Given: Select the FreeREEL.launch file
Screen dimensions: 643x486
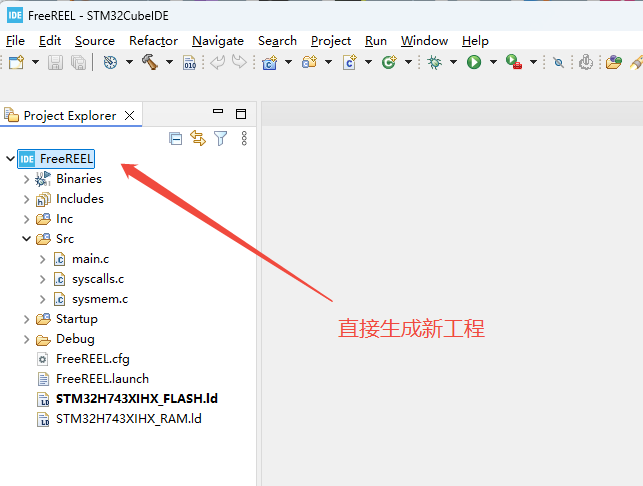Looking at the screenshot, I should click(x=93, y=379).
